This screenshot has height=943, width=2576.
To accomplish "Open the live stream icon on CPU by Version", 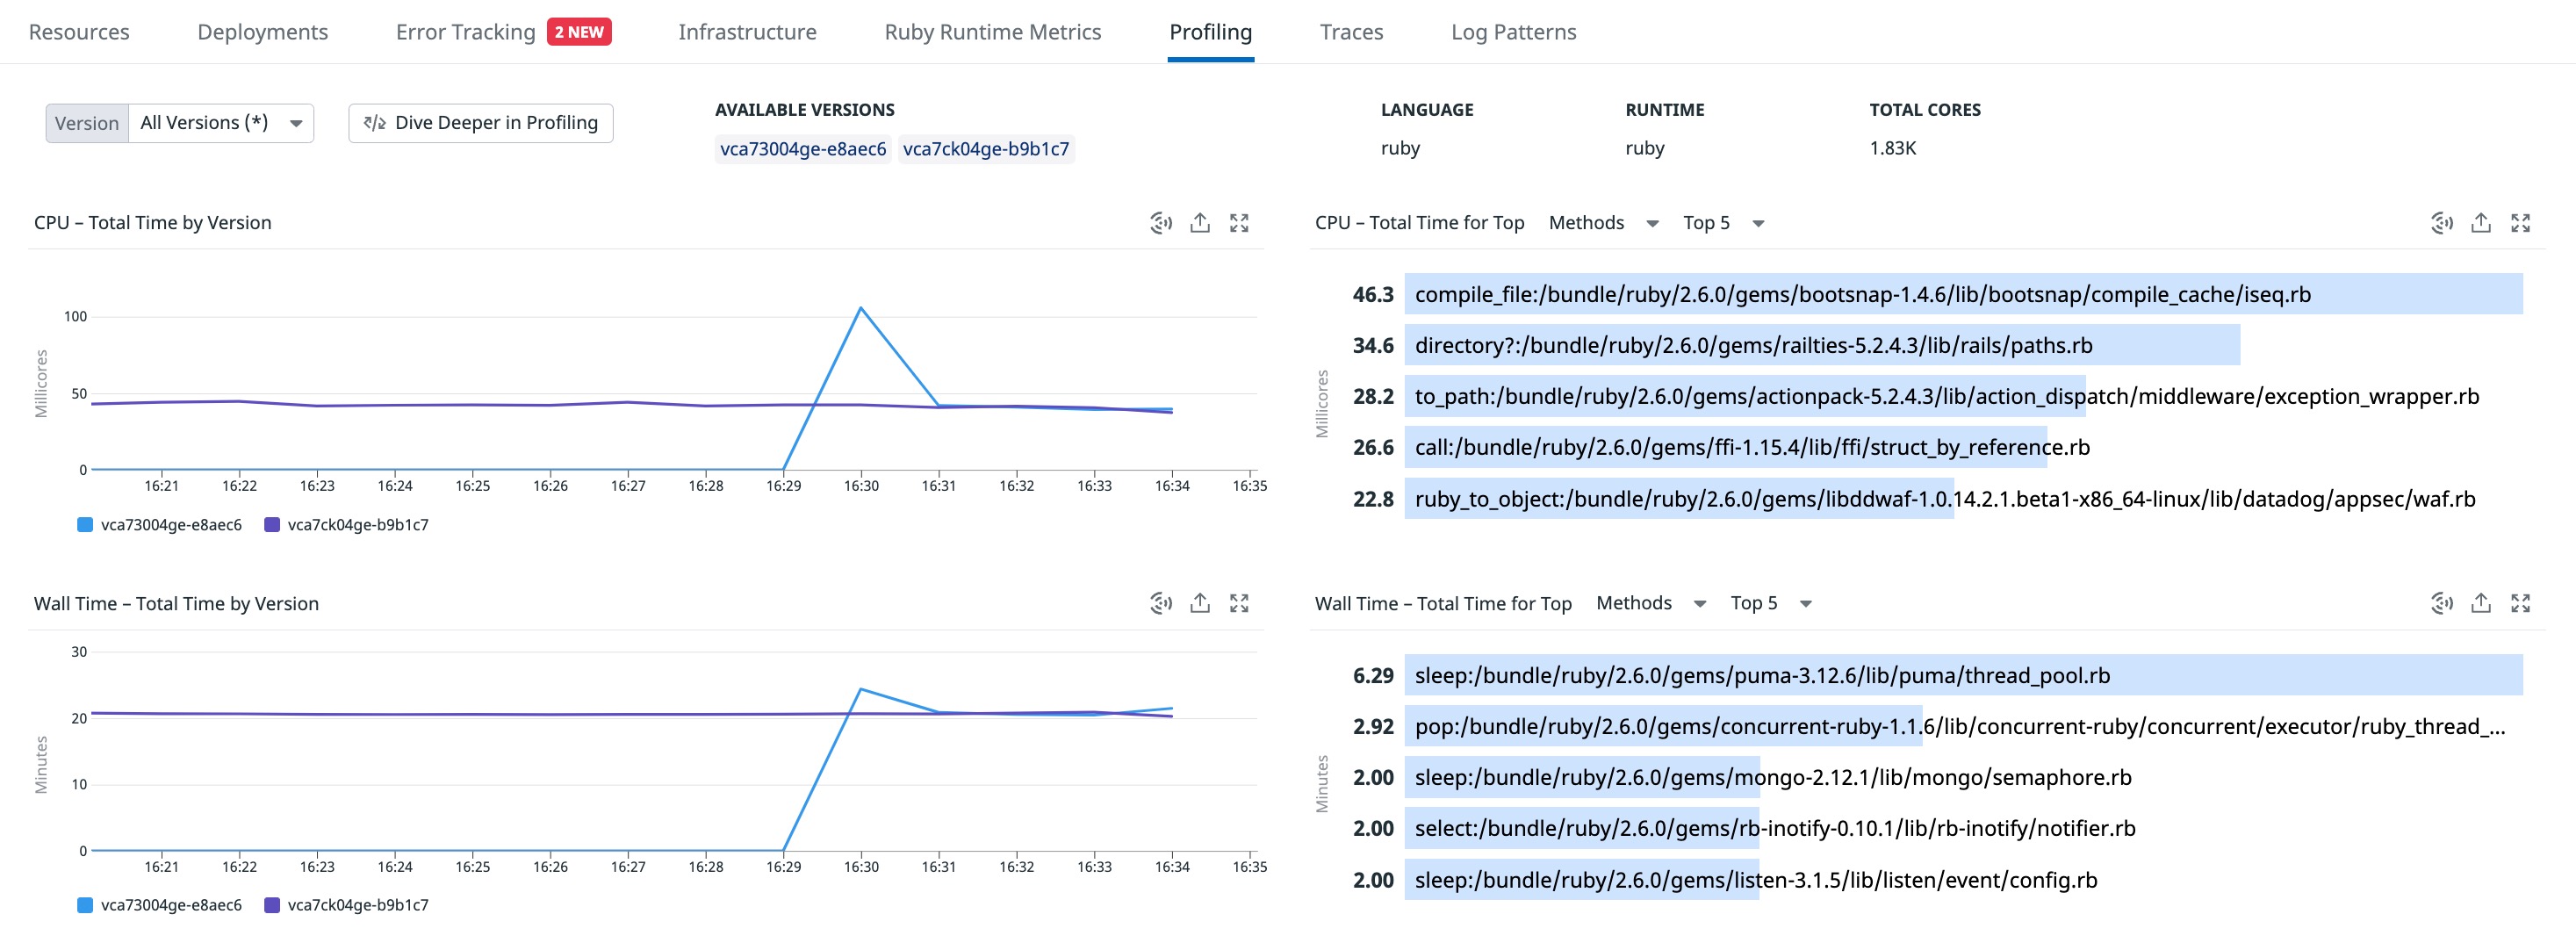I will 1160,223.
